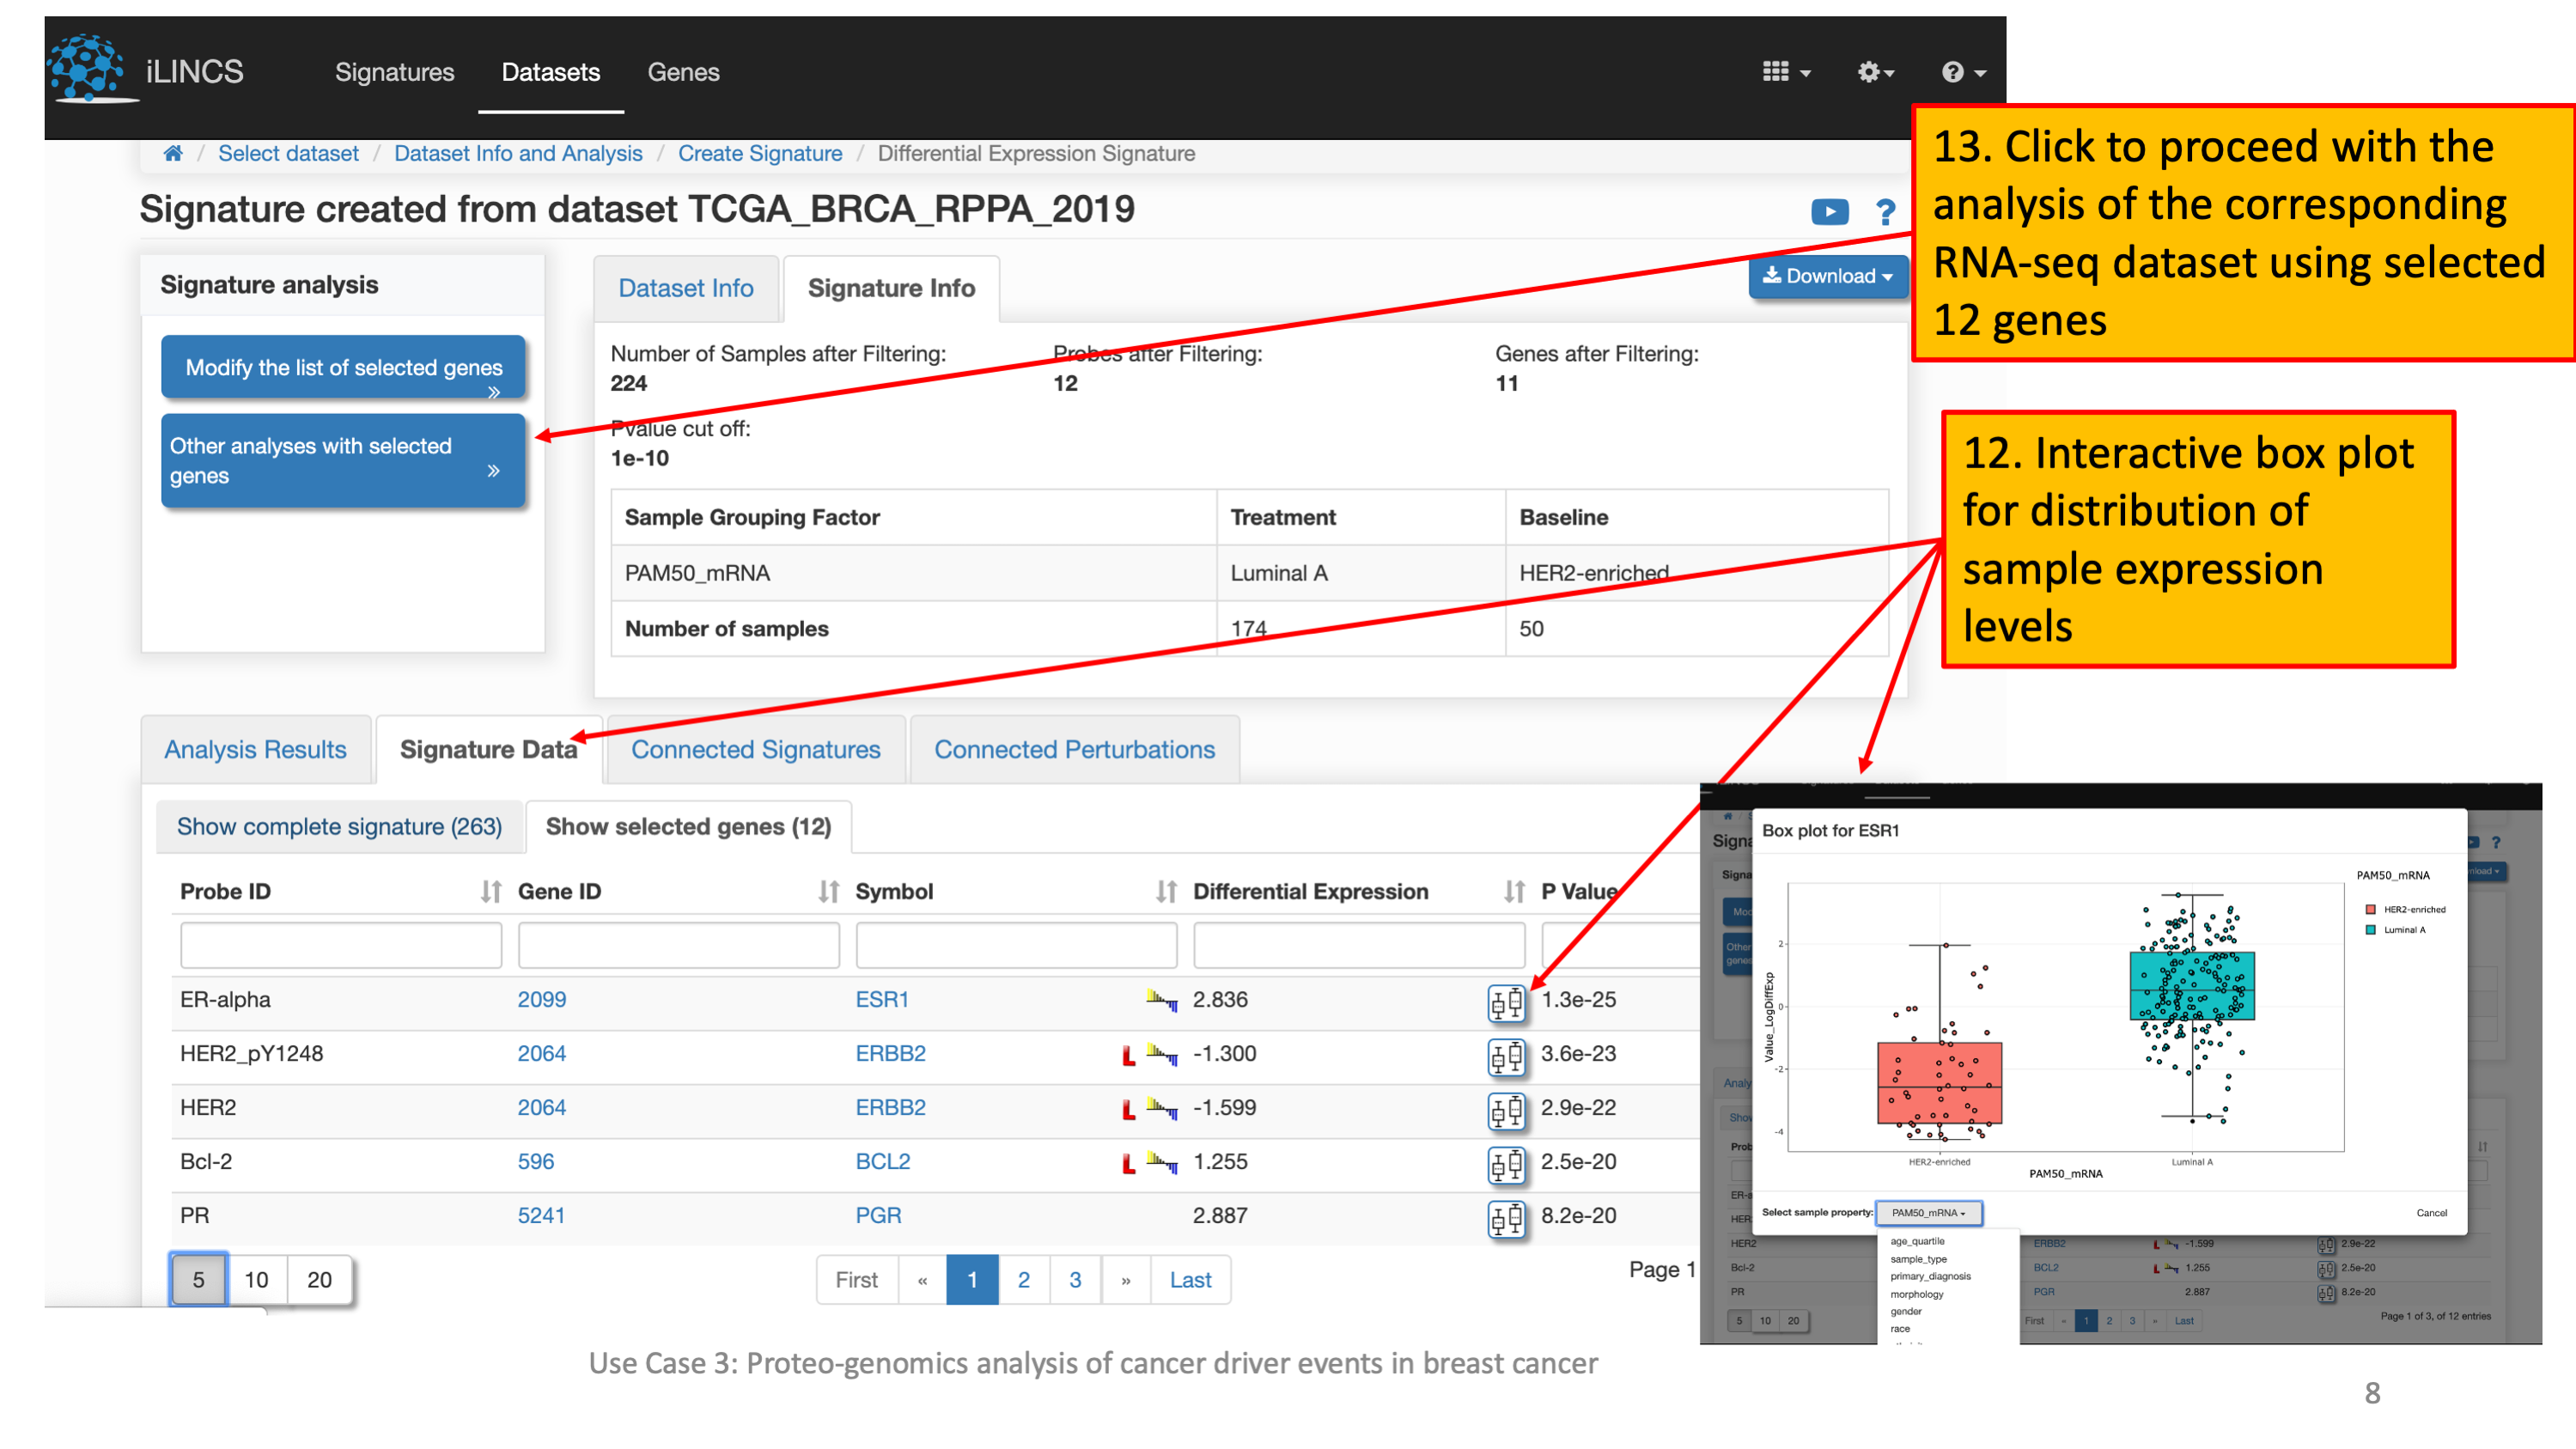Image resolution: width=2576 pixels, height=1449 pixels.
Task: Click the bar chart icon in Bcl-2 row
Action: (1162, 1162)
